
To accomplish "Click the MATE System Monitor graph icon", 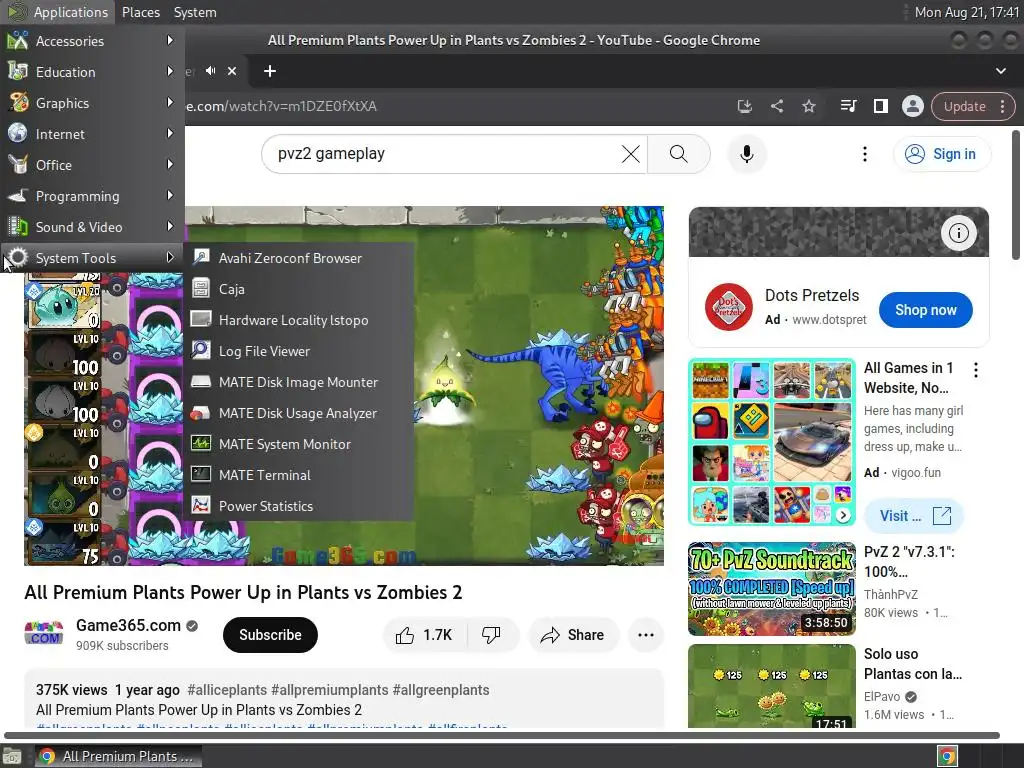I will click(x=200, y=443).
